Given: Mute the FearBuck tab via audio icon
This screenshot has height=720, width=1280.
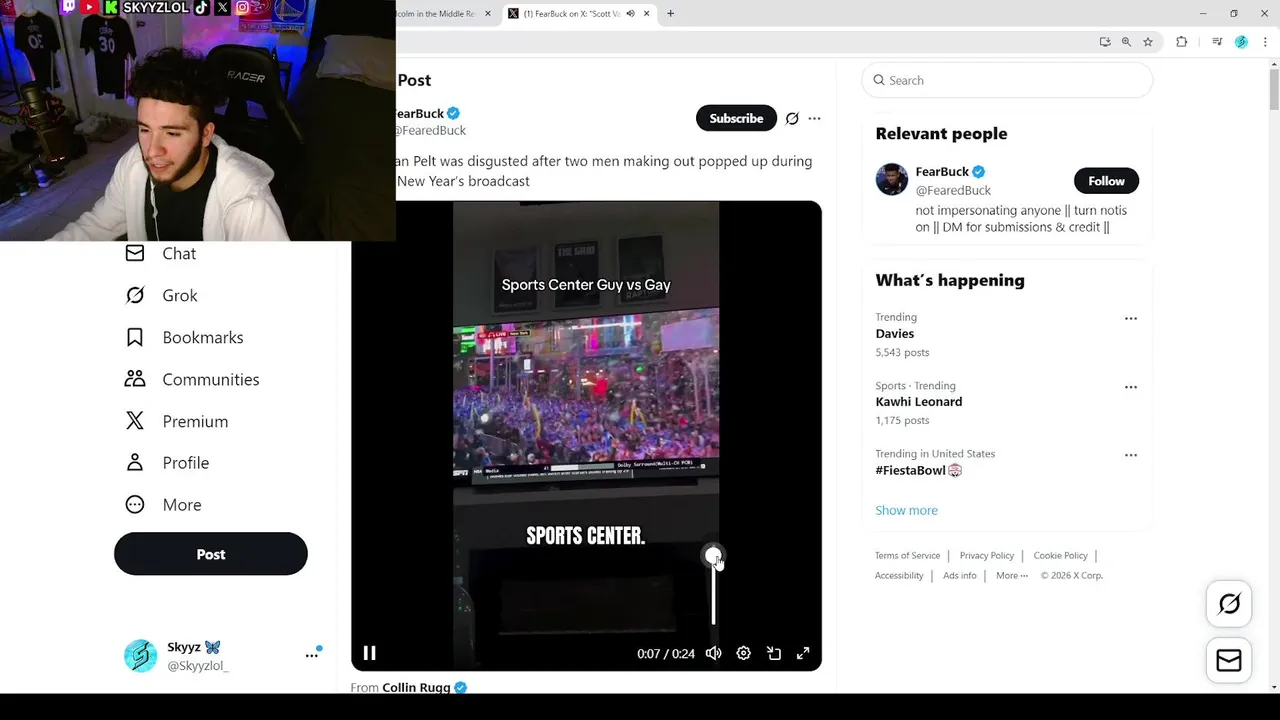Looking at the screenshot, I should [630, 13].
